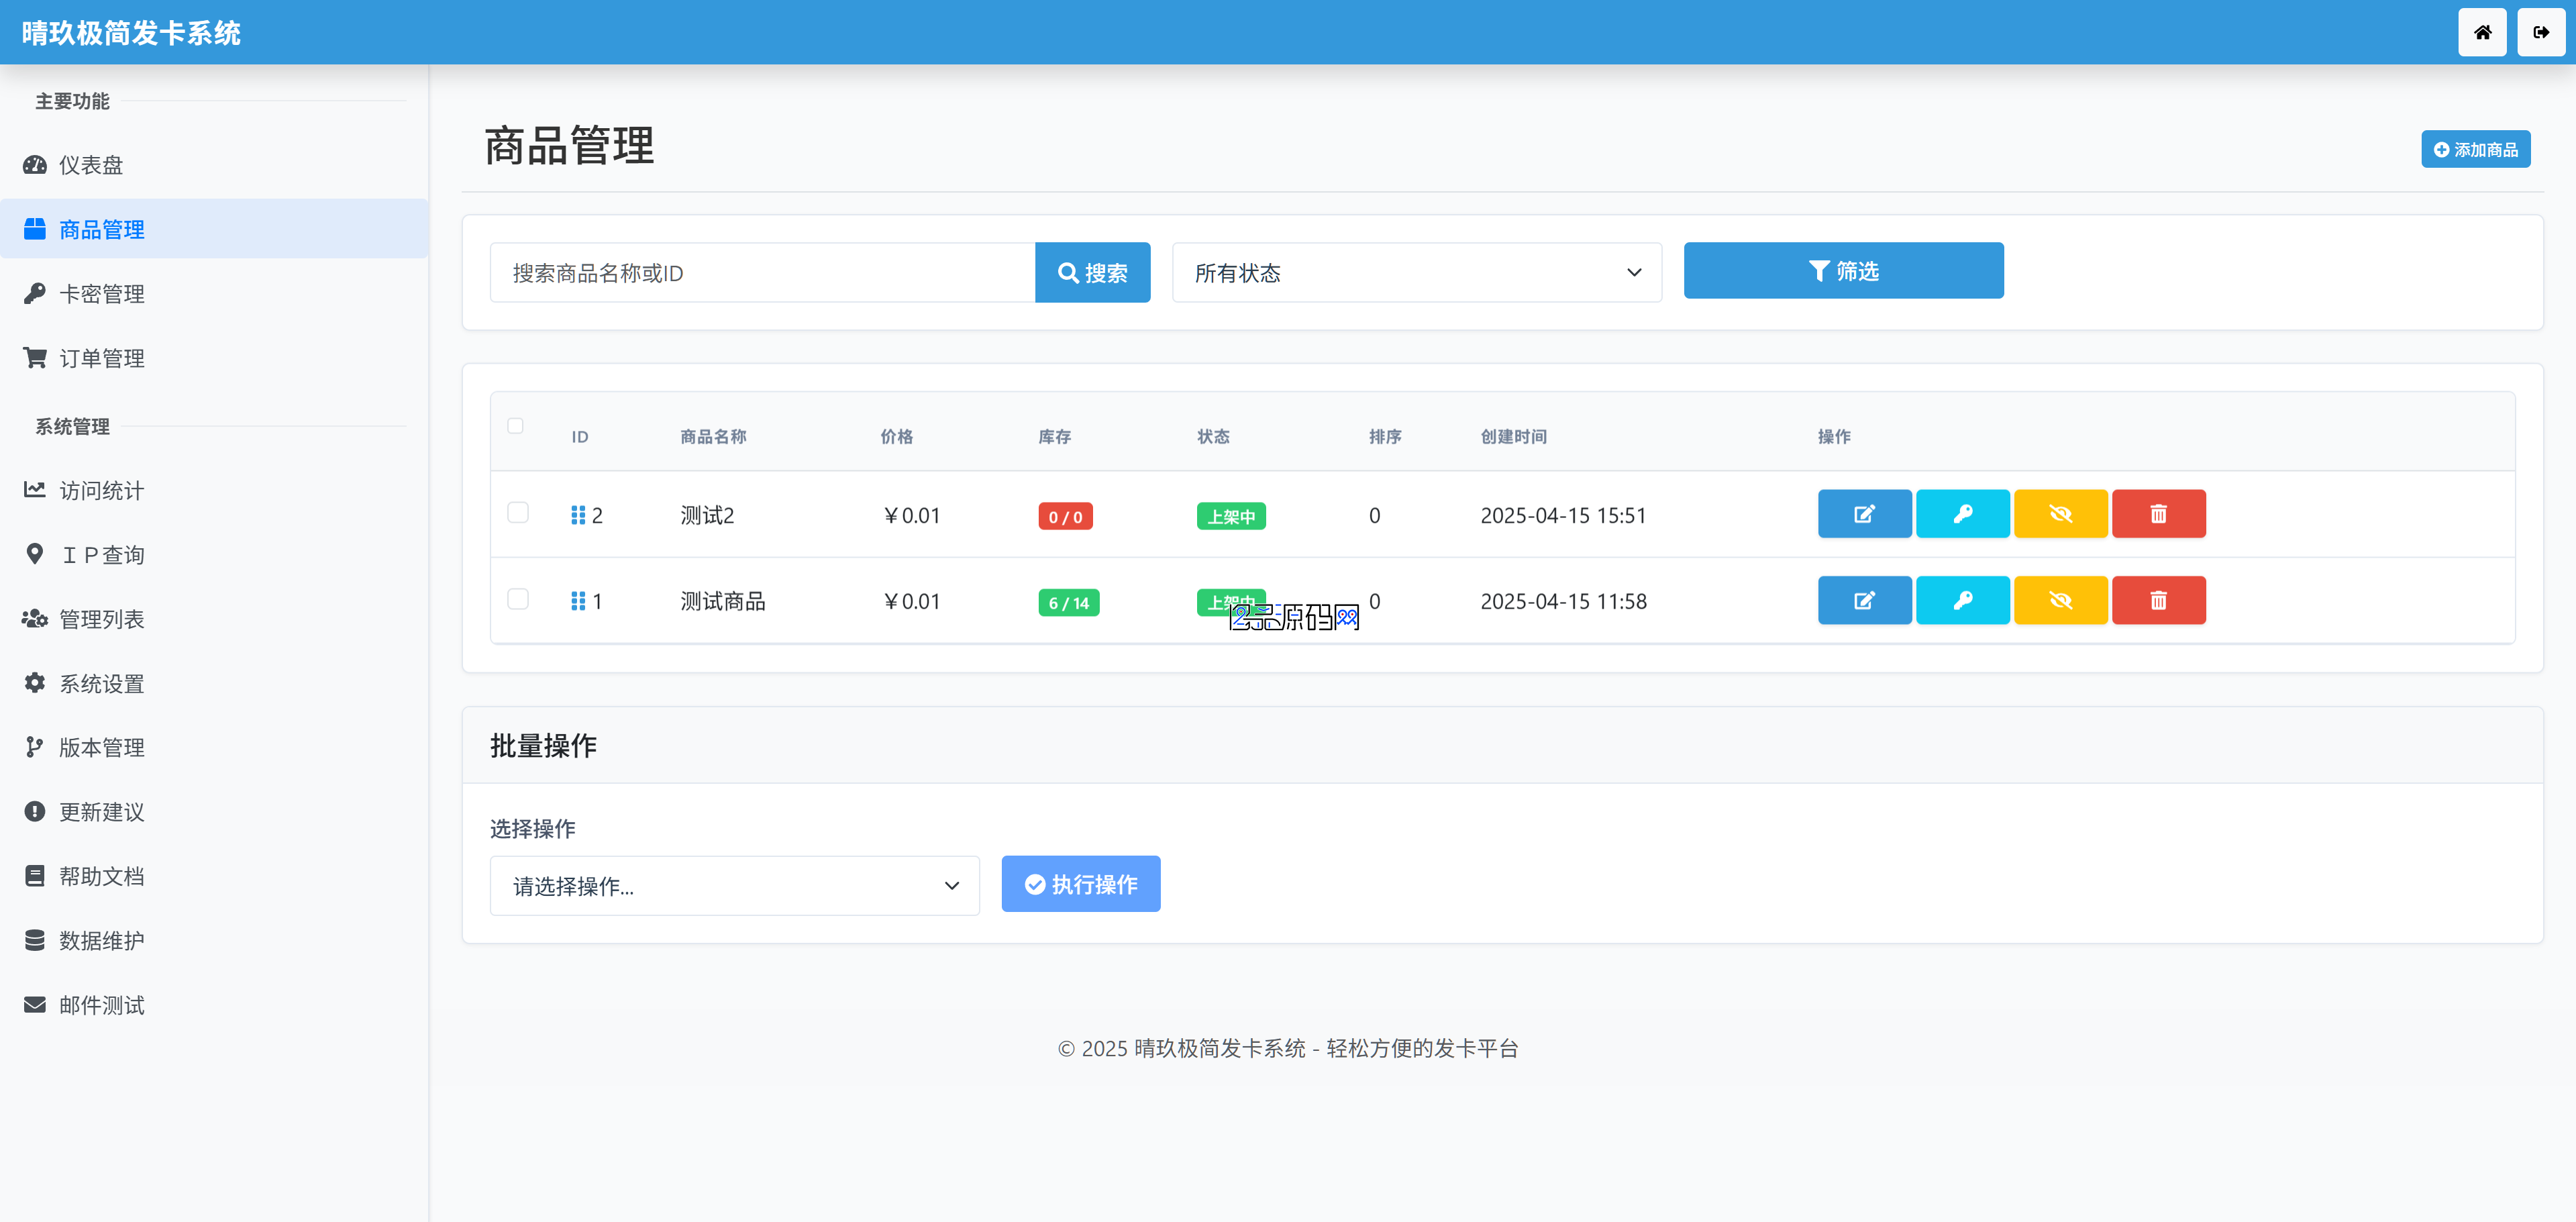Open 仪表盘 dashboard menu item
2576x1222 pixels.
[x=214, y=165]
